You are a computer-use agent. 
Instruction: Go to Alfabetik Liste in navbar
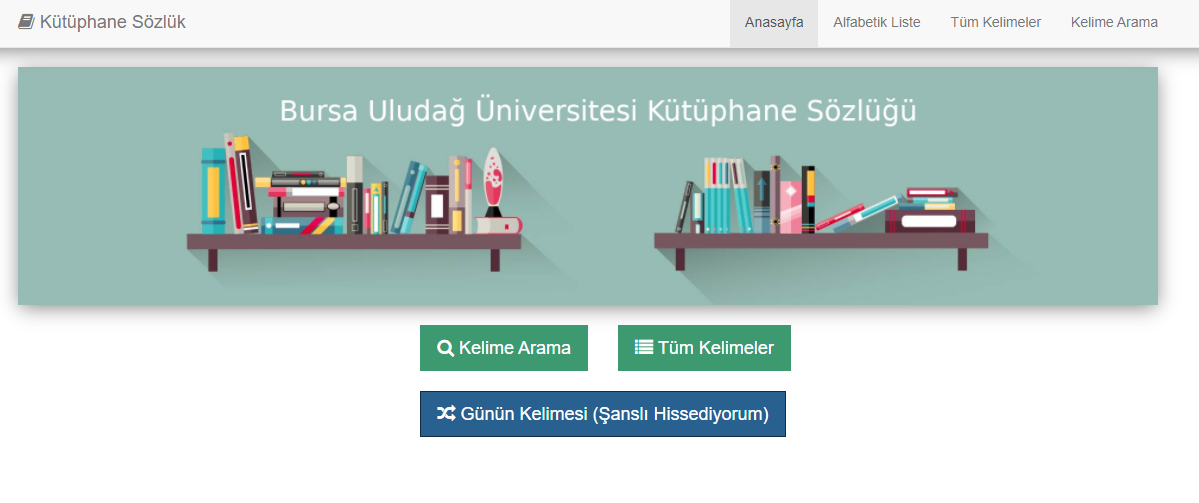click(877, 23)
